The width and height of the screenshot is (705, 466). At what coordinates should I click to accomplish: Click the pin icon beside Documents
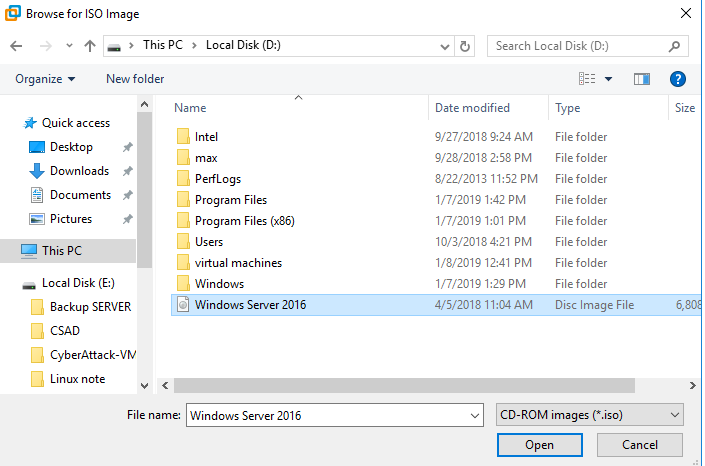point(128,195)
